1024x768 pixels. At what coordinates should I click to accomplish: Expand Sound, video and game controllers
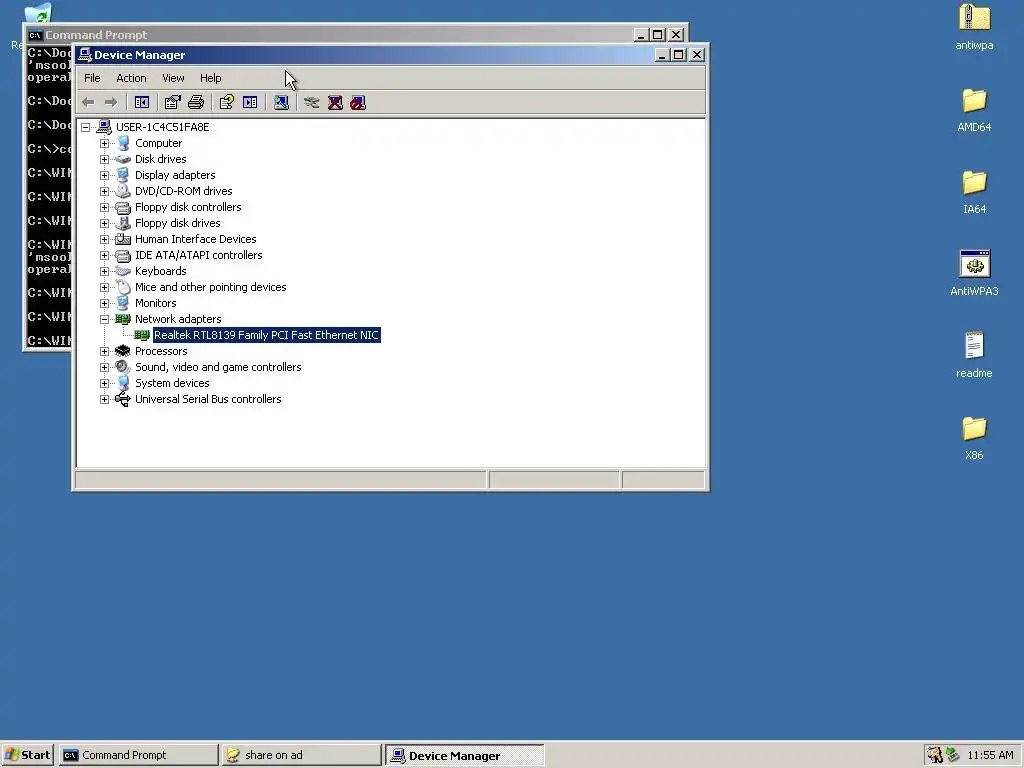[104, 367]
